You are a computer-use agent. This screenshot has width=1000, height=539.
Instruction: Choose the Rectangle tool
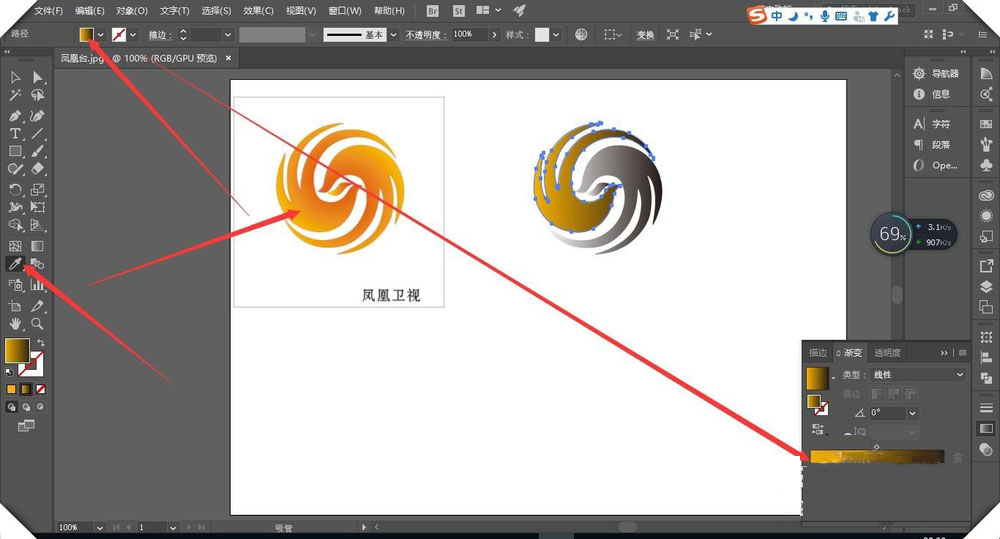[x=15, y=151]
